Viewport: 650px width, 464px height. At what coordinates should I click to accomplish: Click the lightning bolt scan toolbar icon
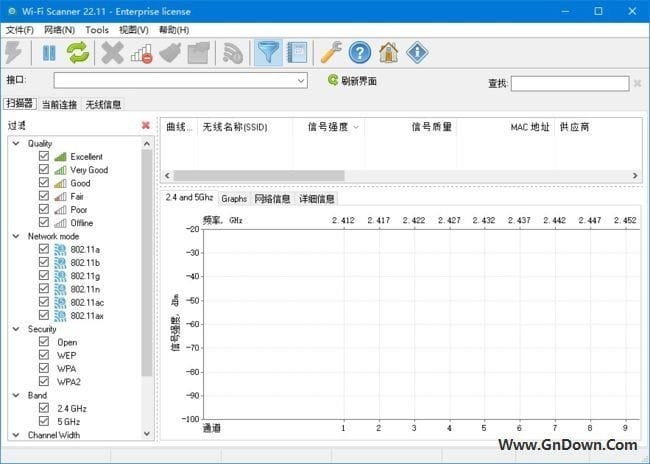click(14, 53)
